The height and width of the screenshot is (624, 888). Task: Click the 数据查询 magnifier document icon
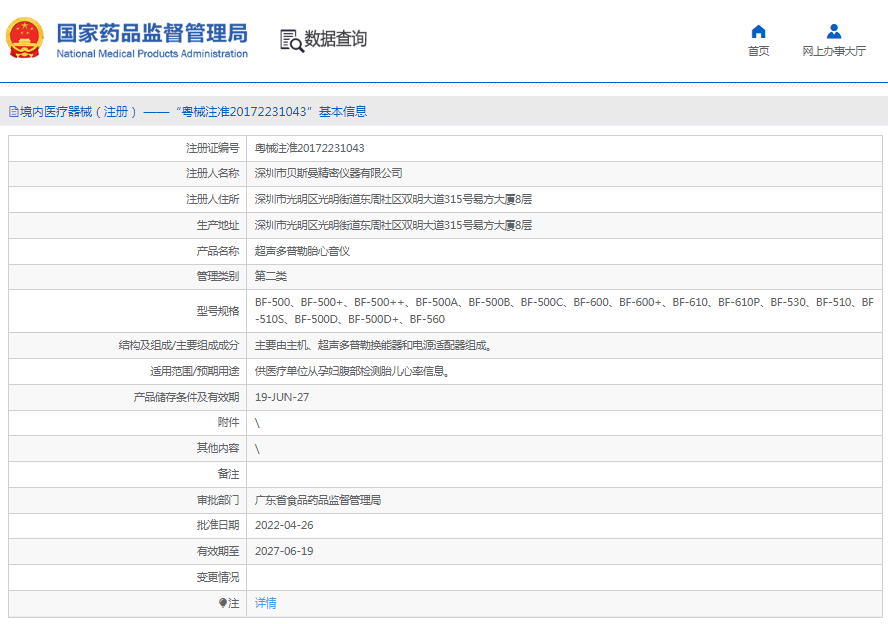tap(291, 39)
